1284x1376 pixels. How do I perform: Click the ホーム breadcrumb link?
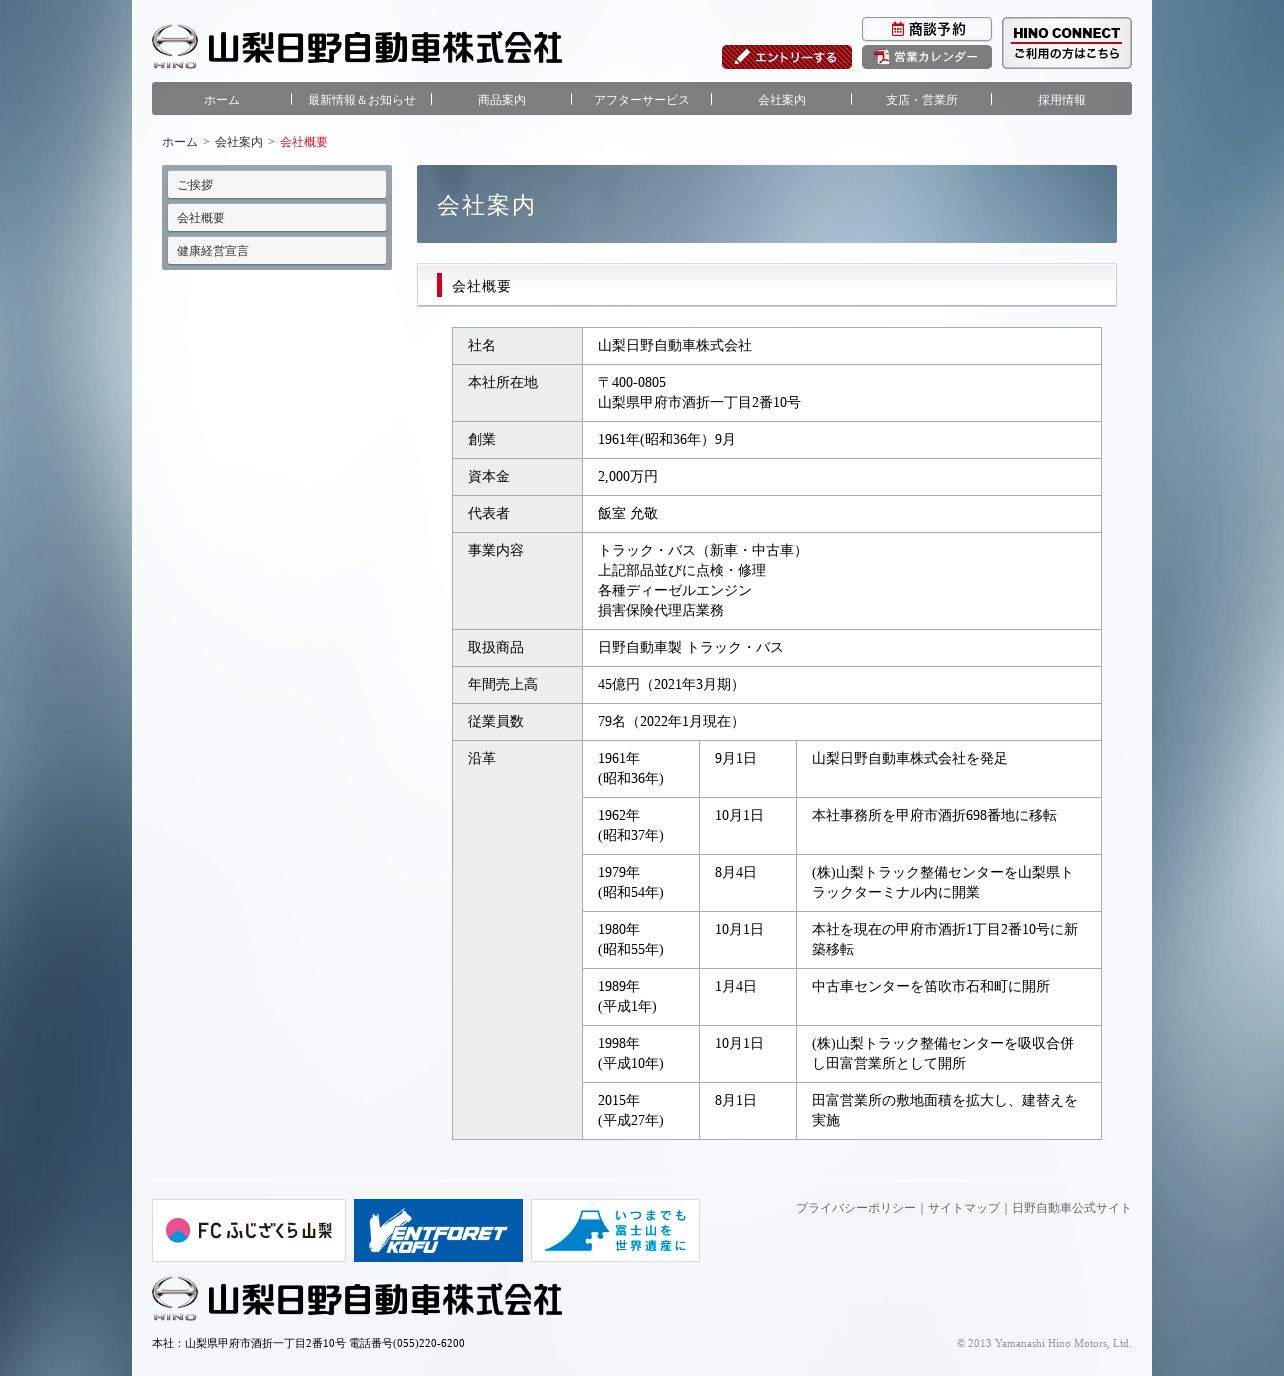180,142
